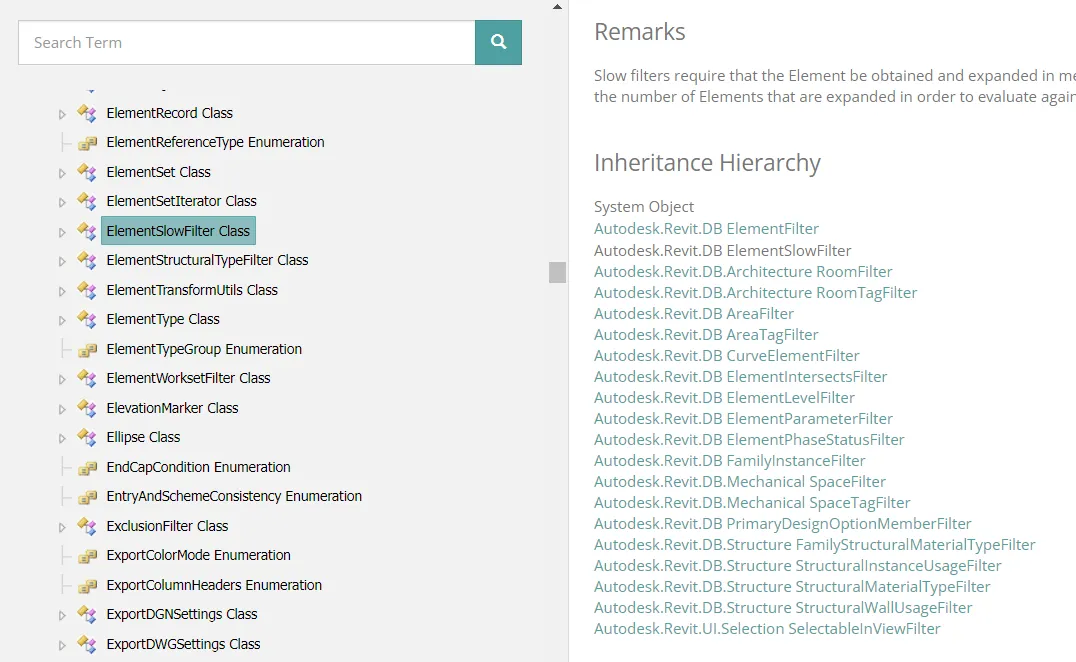Expand the ExclusionFilter Class node
The width and height of the screenshot is (1076, 662).
62,527
